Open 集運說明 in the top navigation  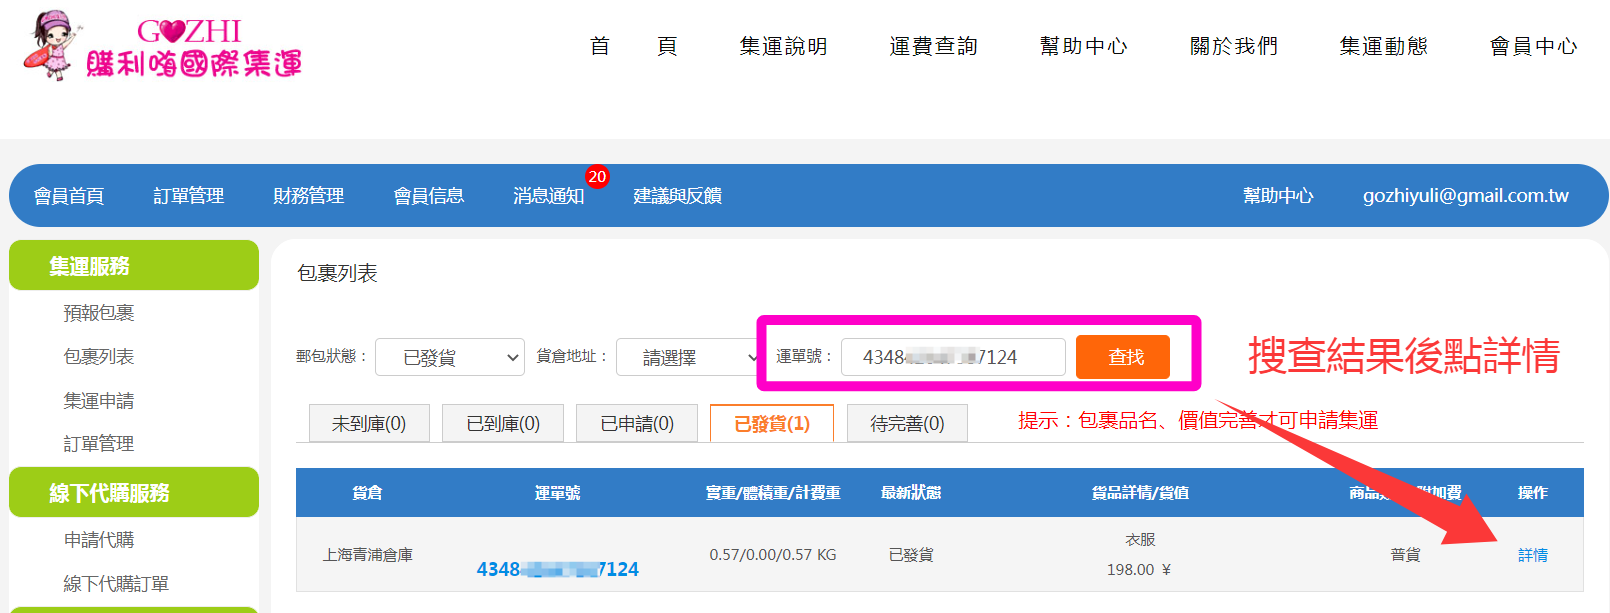coord(783,46)
